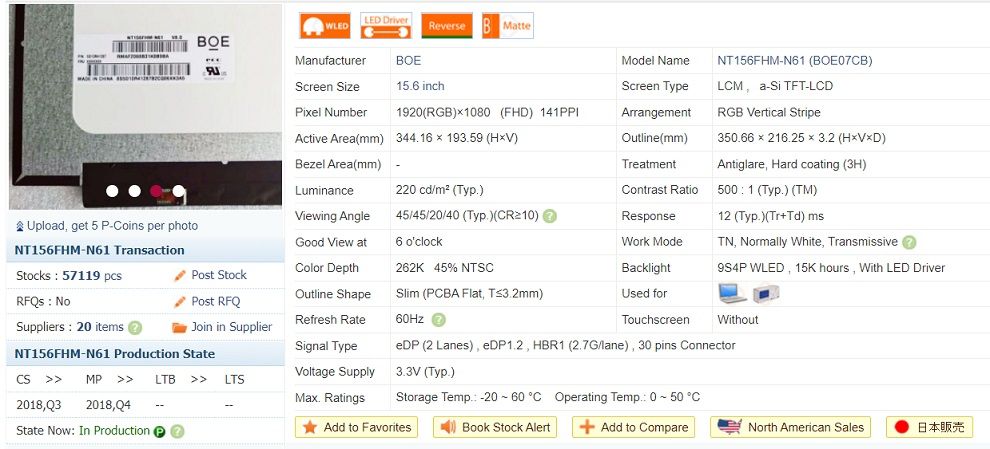Image resolution: width=990 pixels, height=449 pixels.
Task: Click the Touchscreen Without value
Action: [737, 320]
